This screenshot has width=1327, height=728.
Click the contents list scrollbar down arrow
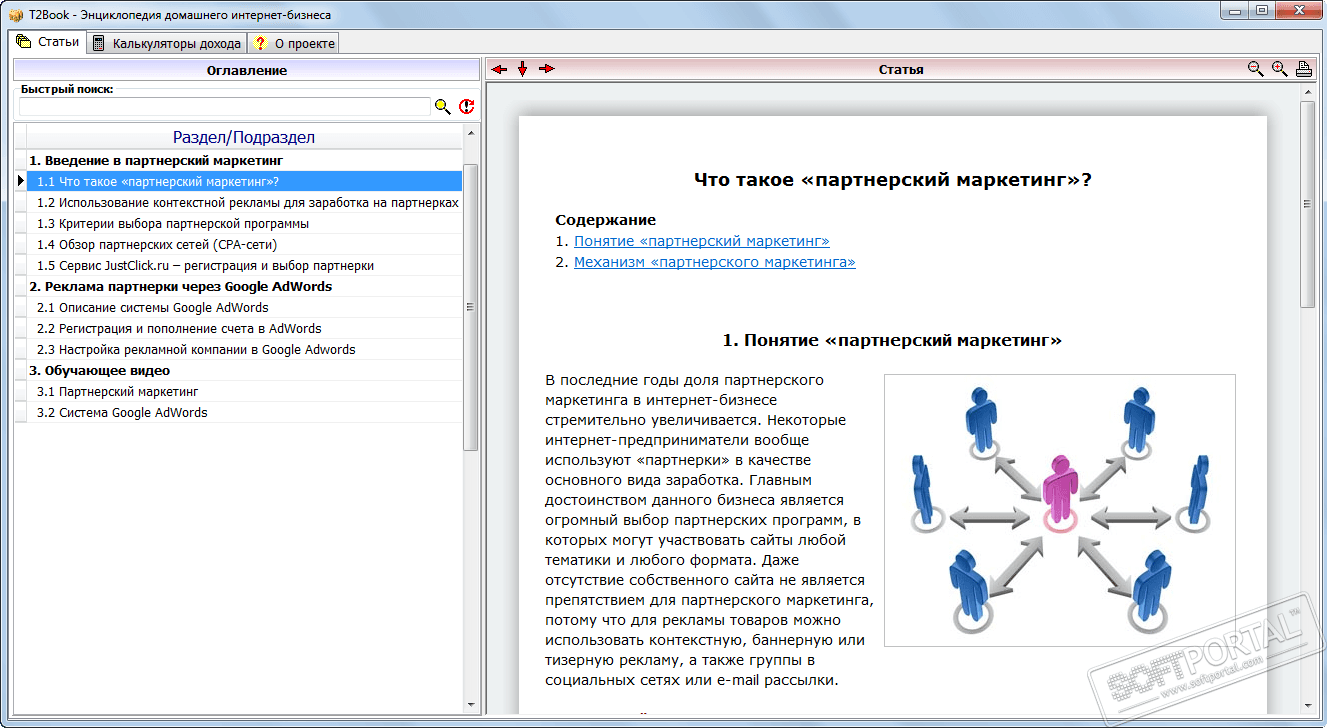pos(471,706)
